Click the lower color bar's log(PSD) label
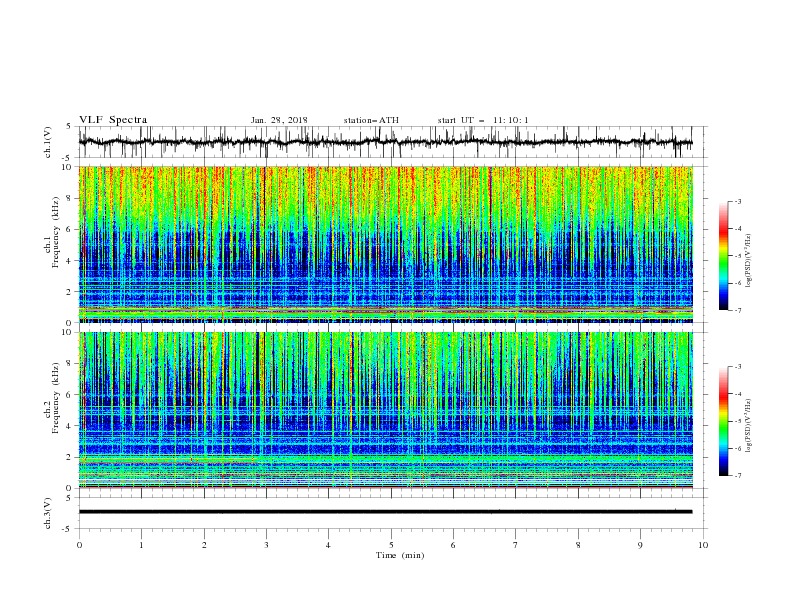Viewport: 792px width, 612px height. pyautogui.click(x=749, y=426)
